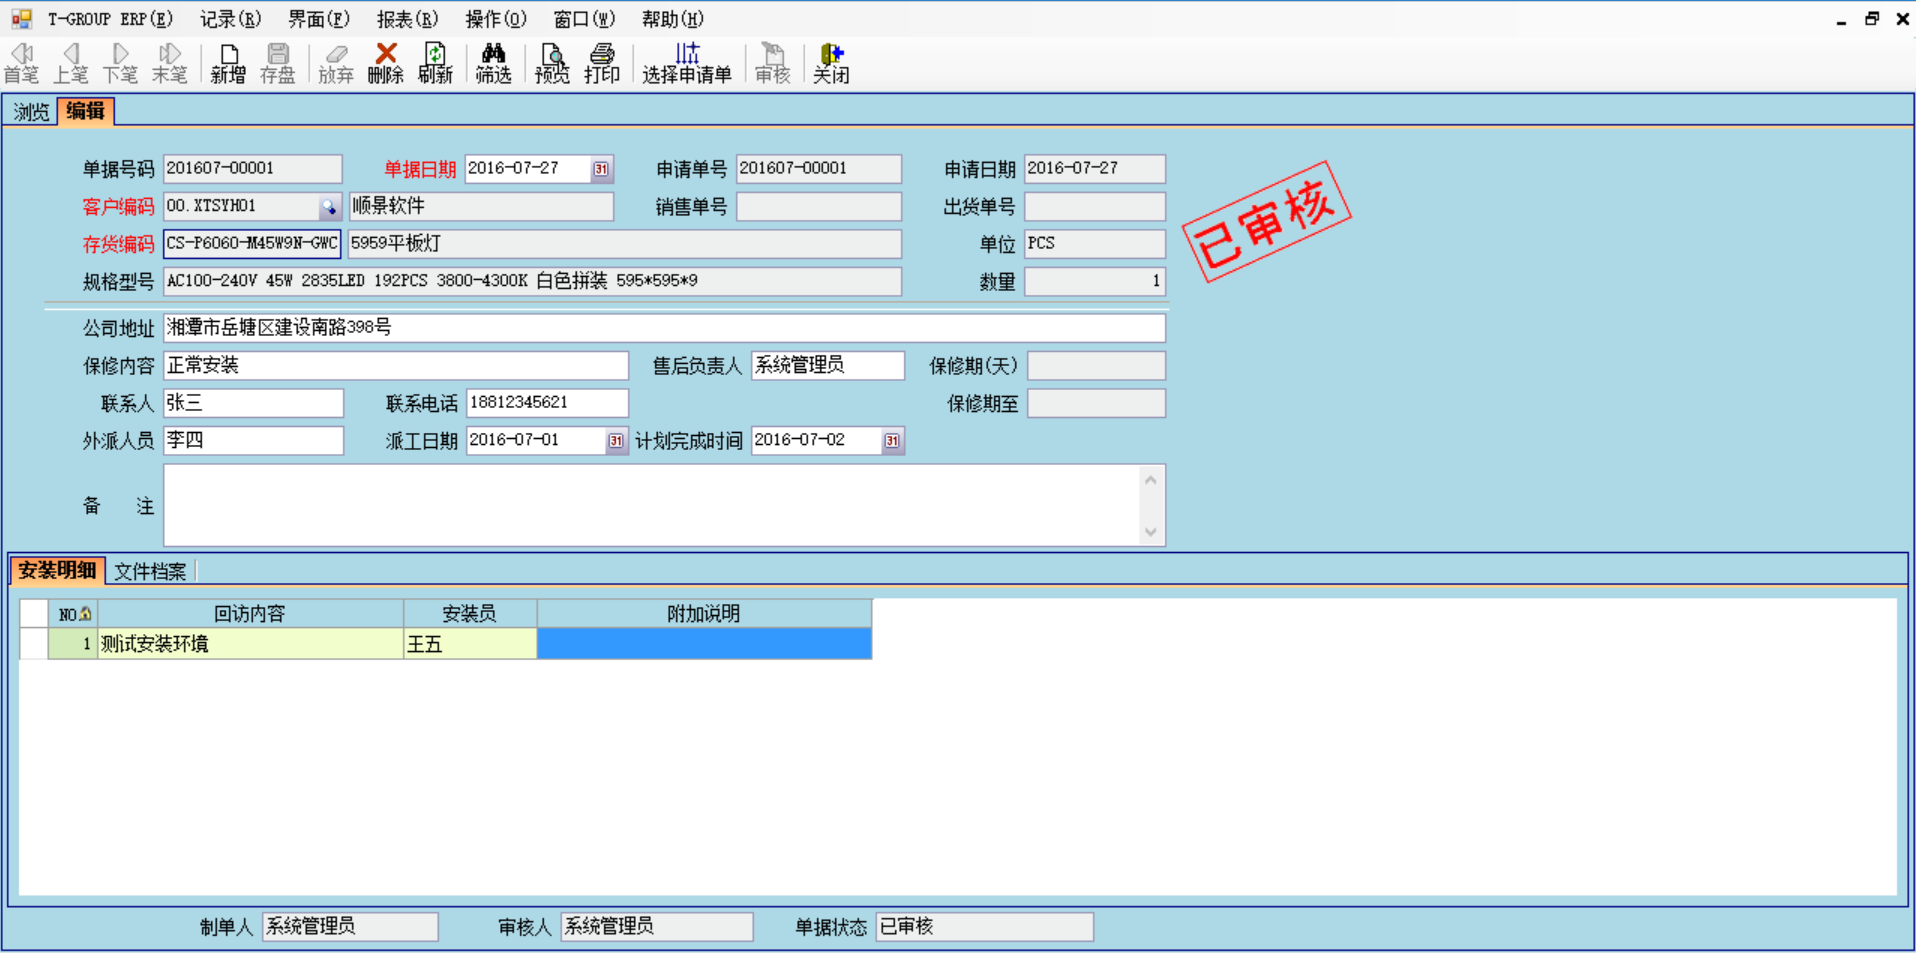This screenshot has width=1916, height=953.
Task: Click the 单位 field showing PCS
Action: pyautogui.click(x=1095, y=244)
